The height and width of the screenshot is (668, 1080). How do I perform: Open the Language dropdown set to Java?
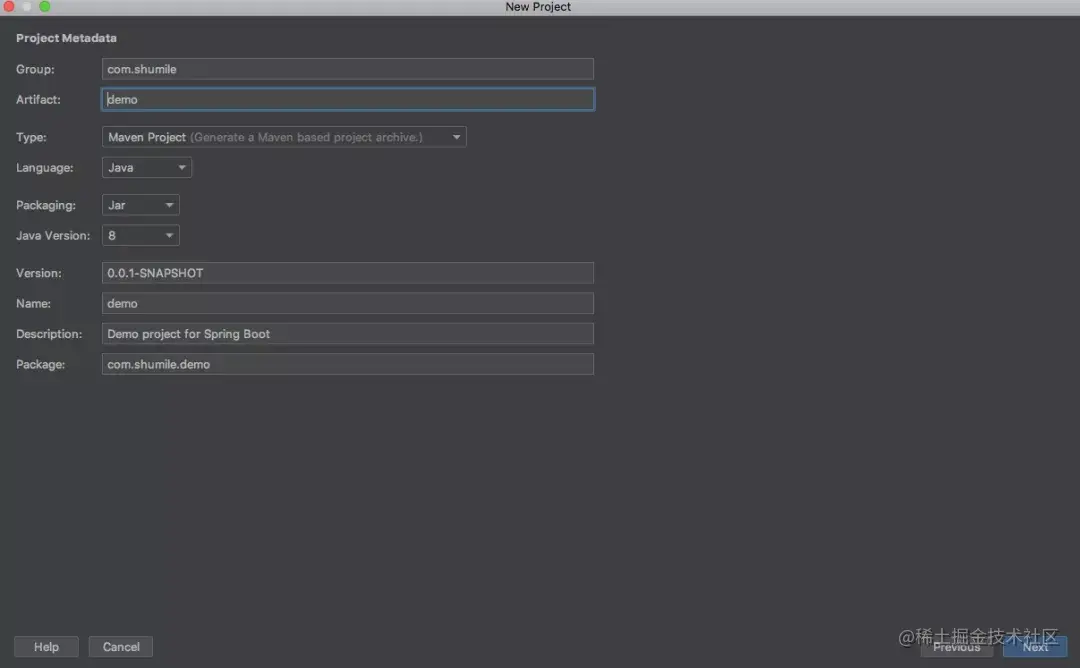147,167
